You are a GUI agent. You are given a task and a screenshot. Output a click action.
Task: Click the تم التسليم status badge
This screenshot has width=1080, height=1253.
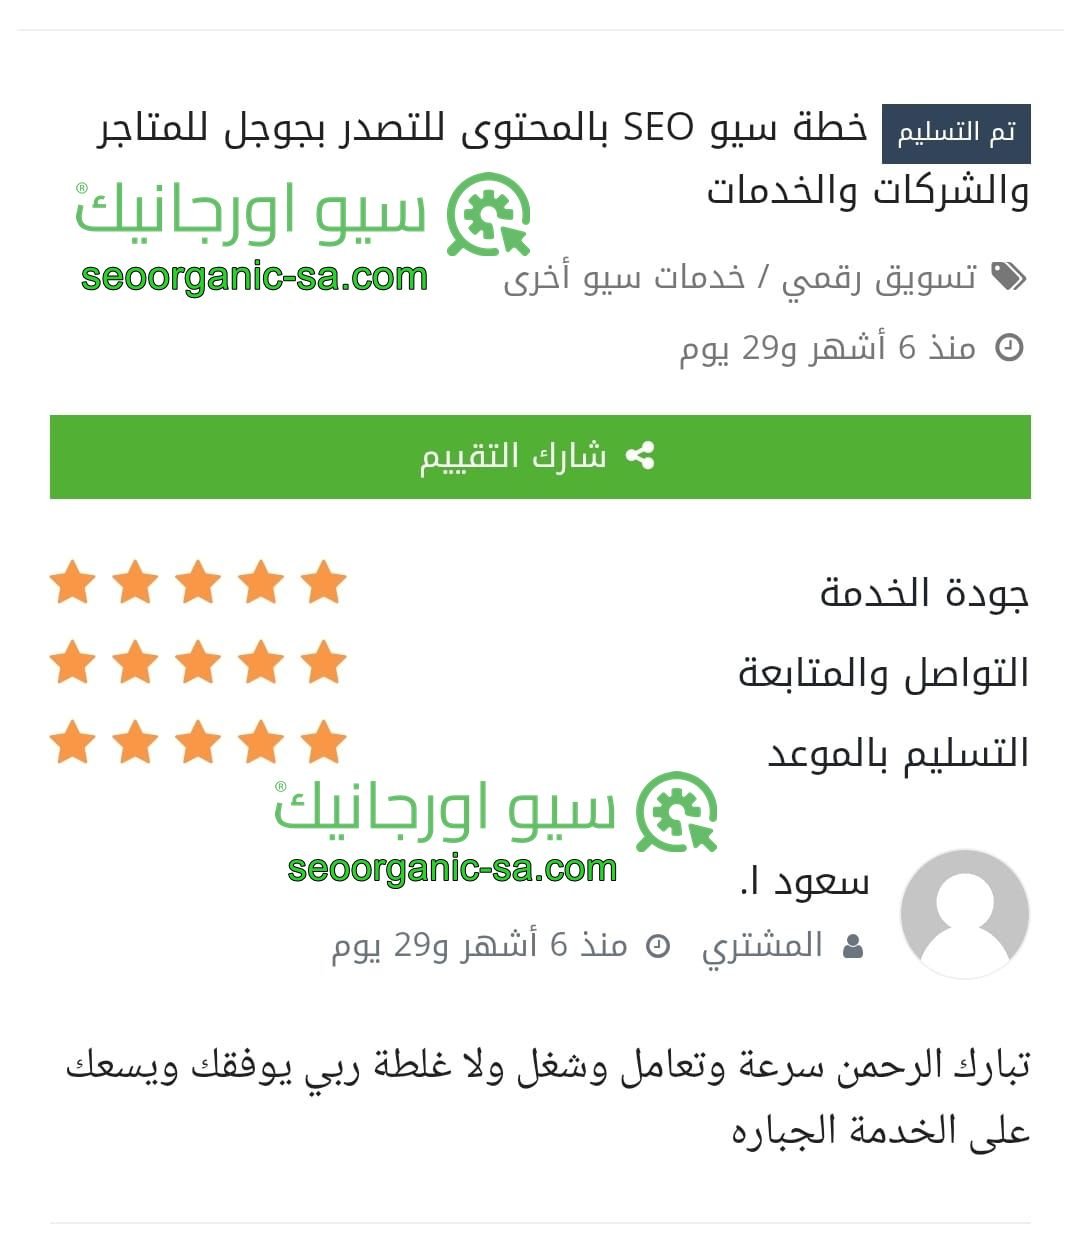coord(956,133)
